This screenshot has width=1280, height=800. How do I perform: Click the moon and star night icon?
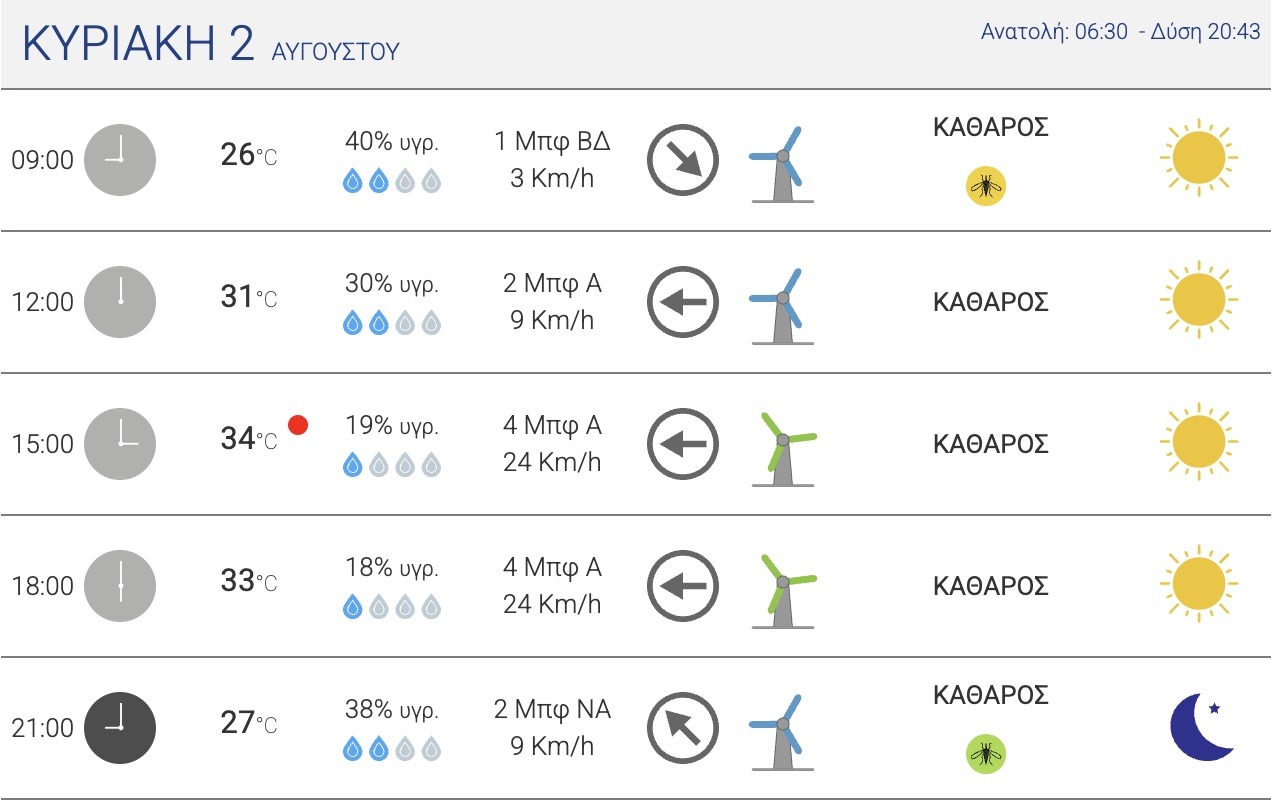[x=1203, y=727]
